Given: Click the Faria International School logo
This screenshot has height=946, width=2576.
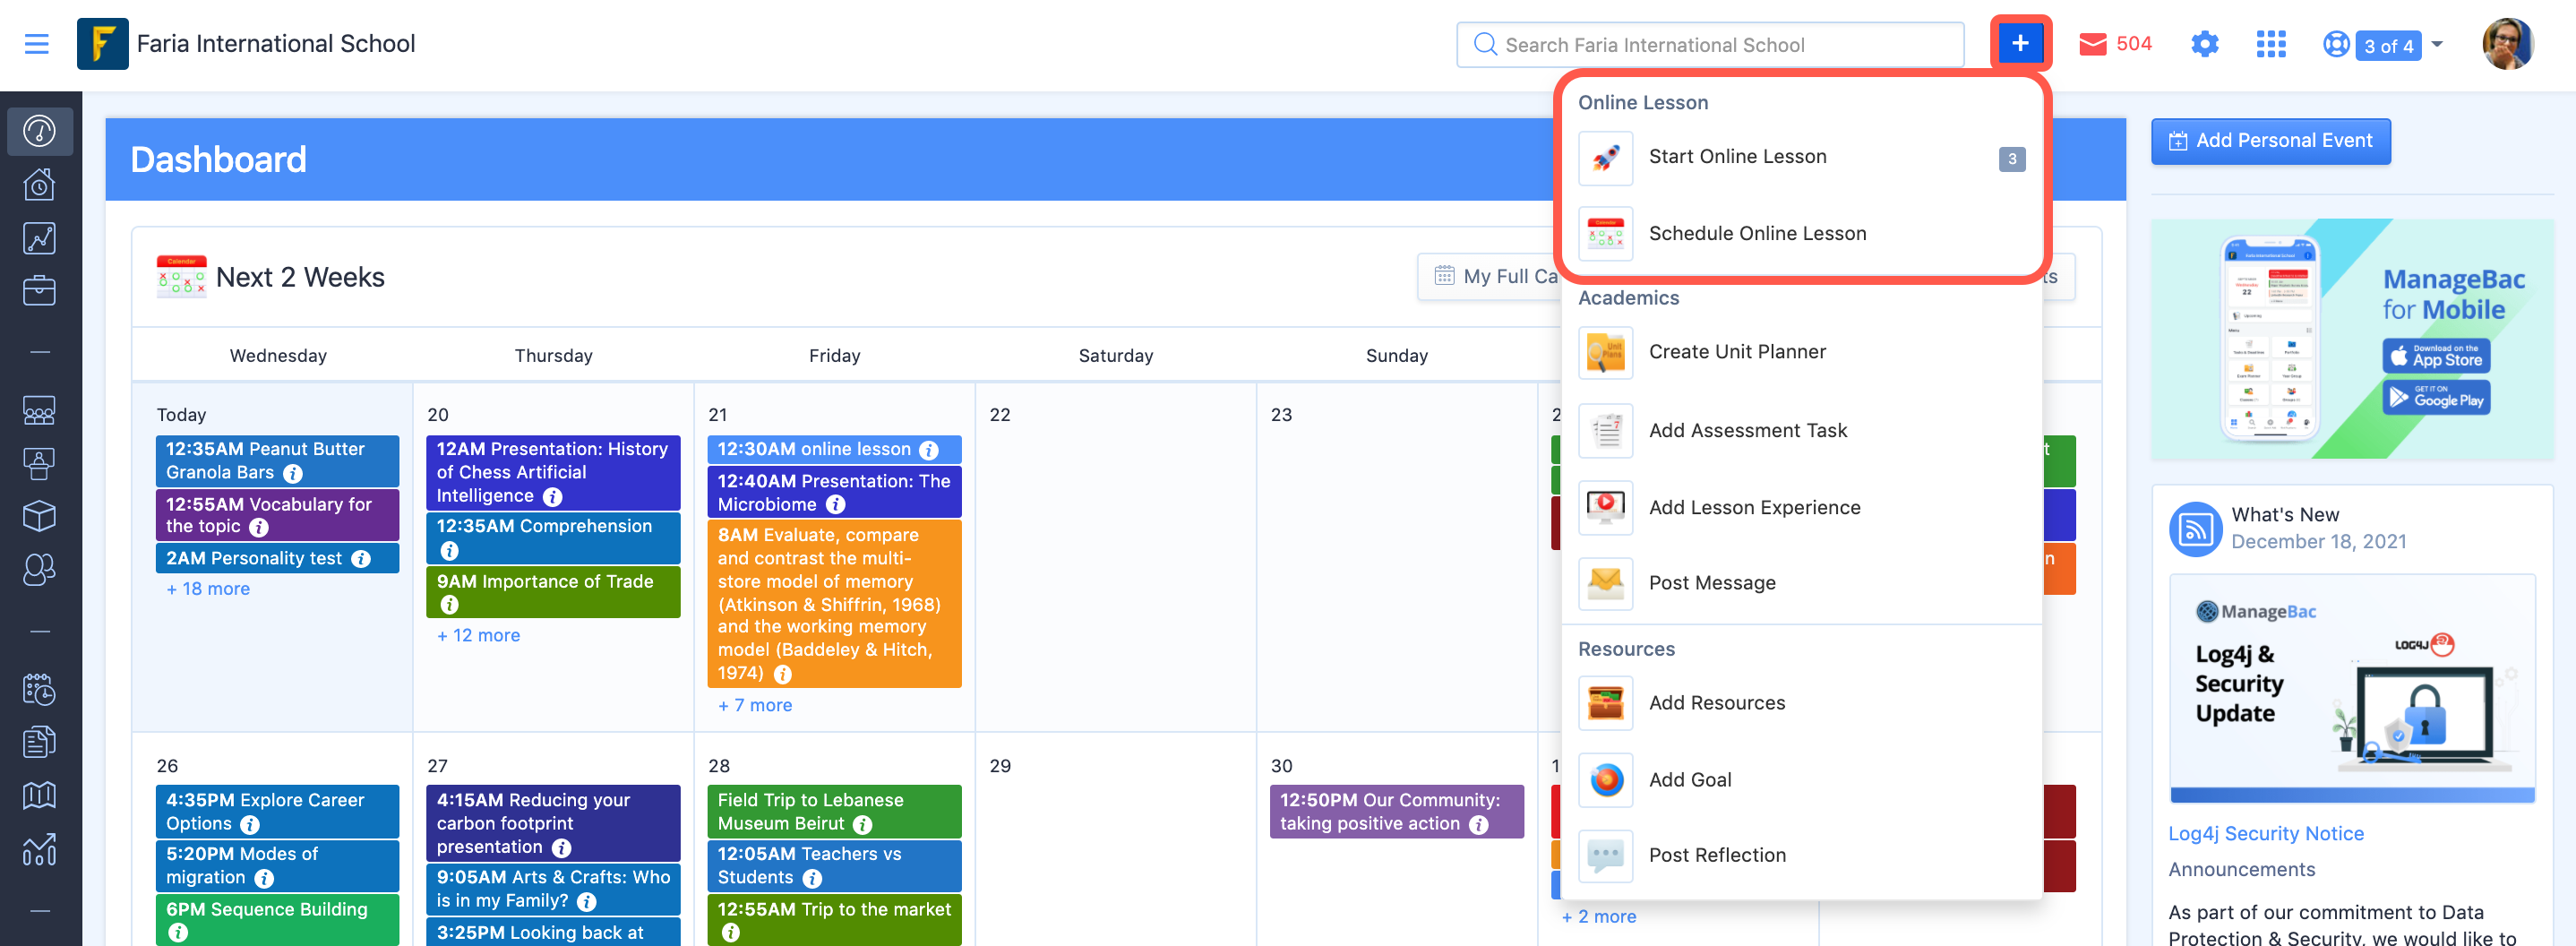Looking at the screenshot, I should point(103,44).
